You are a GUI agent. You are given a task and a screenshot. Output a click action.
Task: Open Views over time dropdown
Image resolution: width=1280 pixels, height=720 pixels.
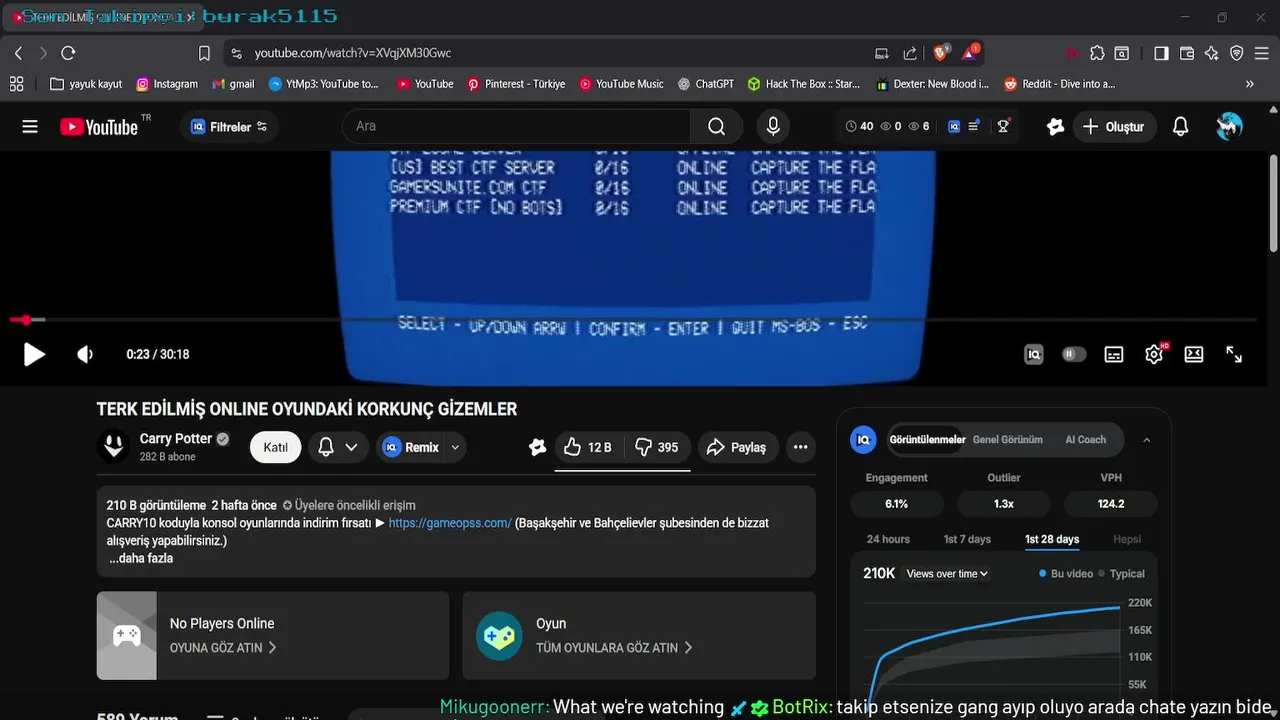pyautogui.click(x=947, y=574)
